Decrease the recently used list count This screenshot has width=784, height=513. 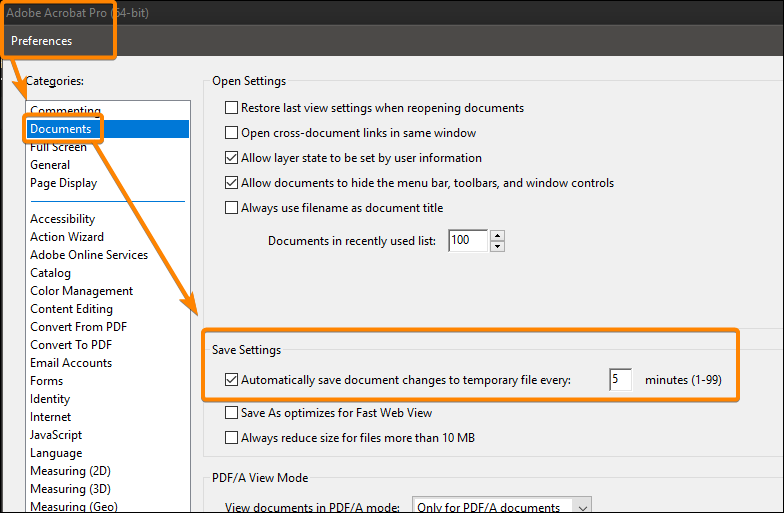[497, 246]
